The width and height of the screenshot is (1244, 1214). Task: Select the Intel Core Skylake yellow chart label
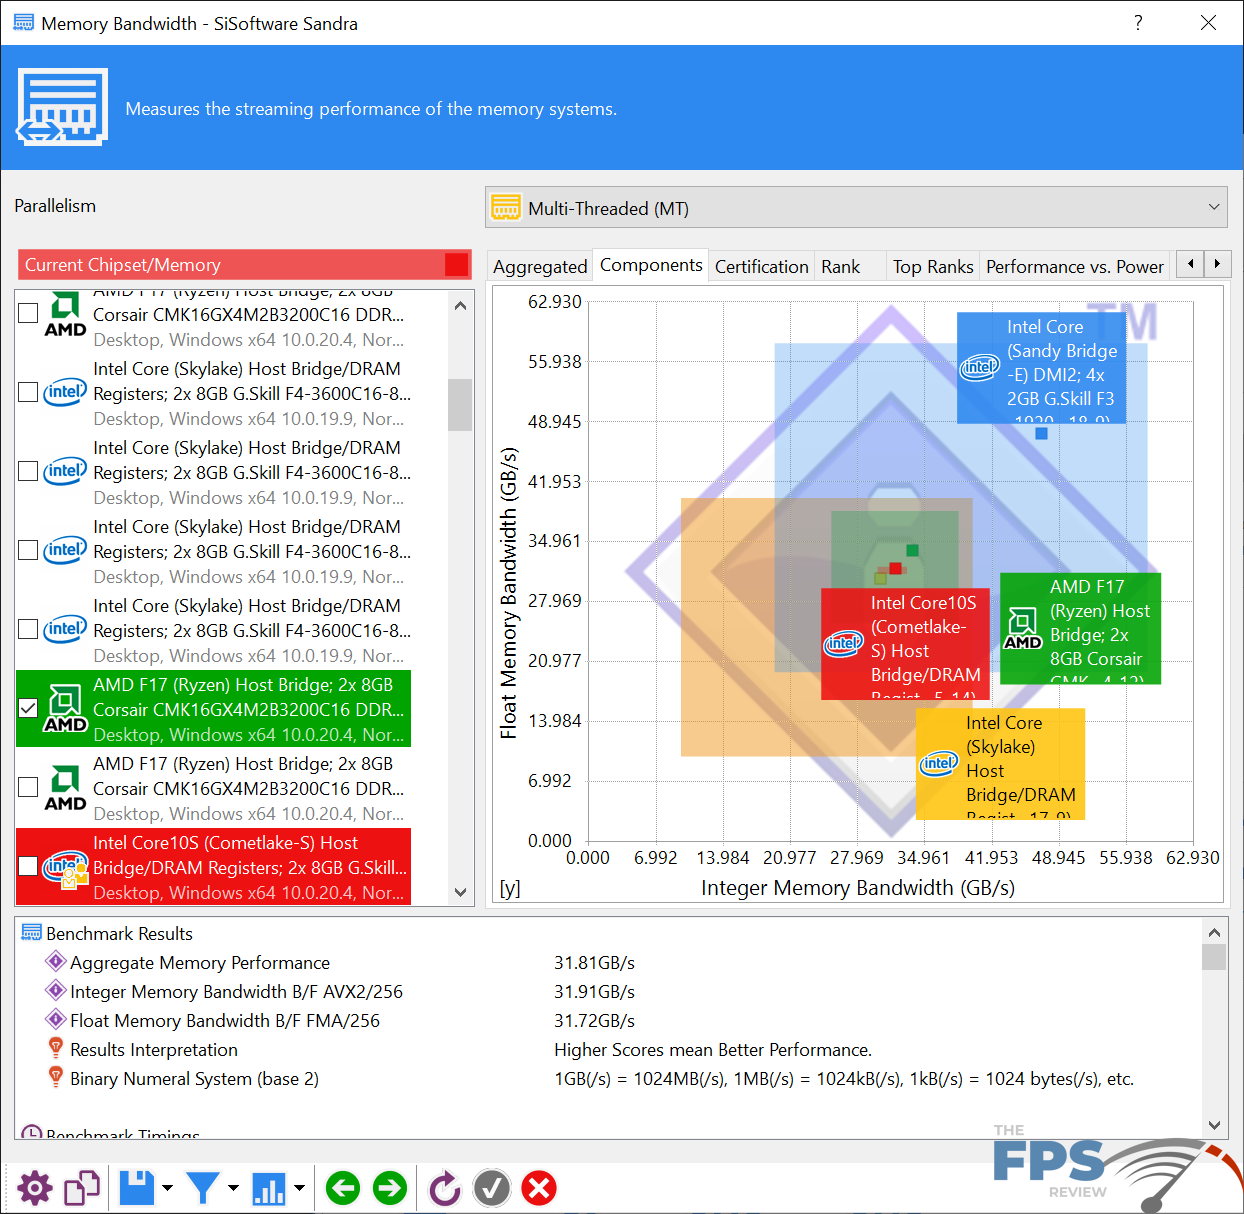point(1000,764)
